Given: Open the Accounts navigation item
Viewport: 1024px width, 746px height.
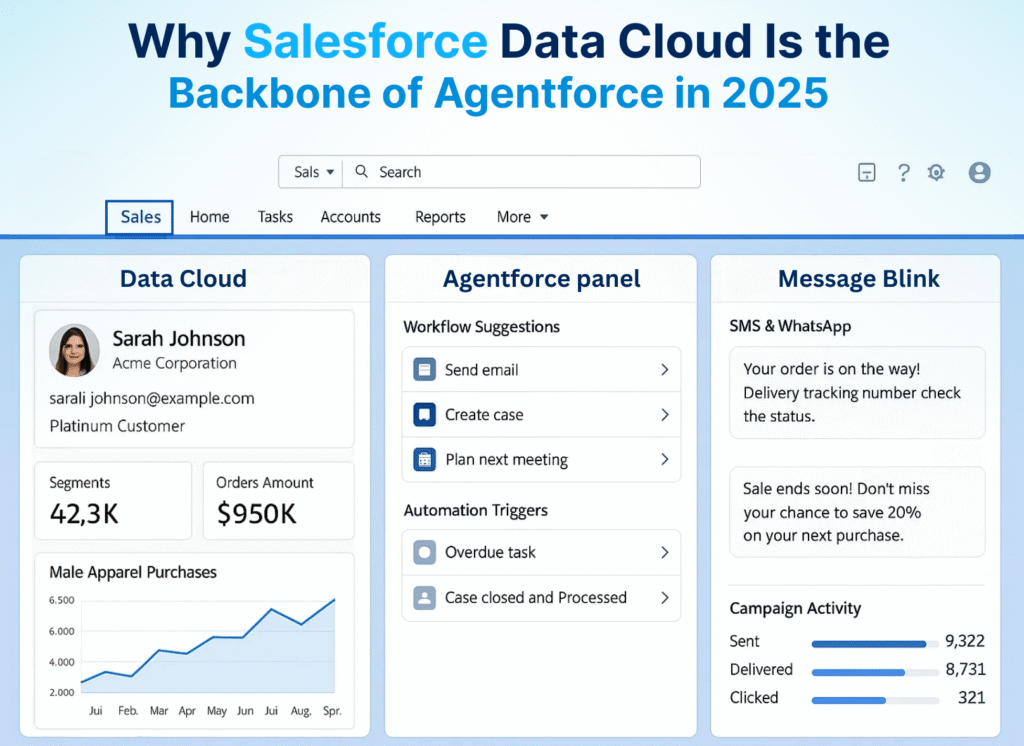Looking at the screenshot, I should [x=350, y=217].
